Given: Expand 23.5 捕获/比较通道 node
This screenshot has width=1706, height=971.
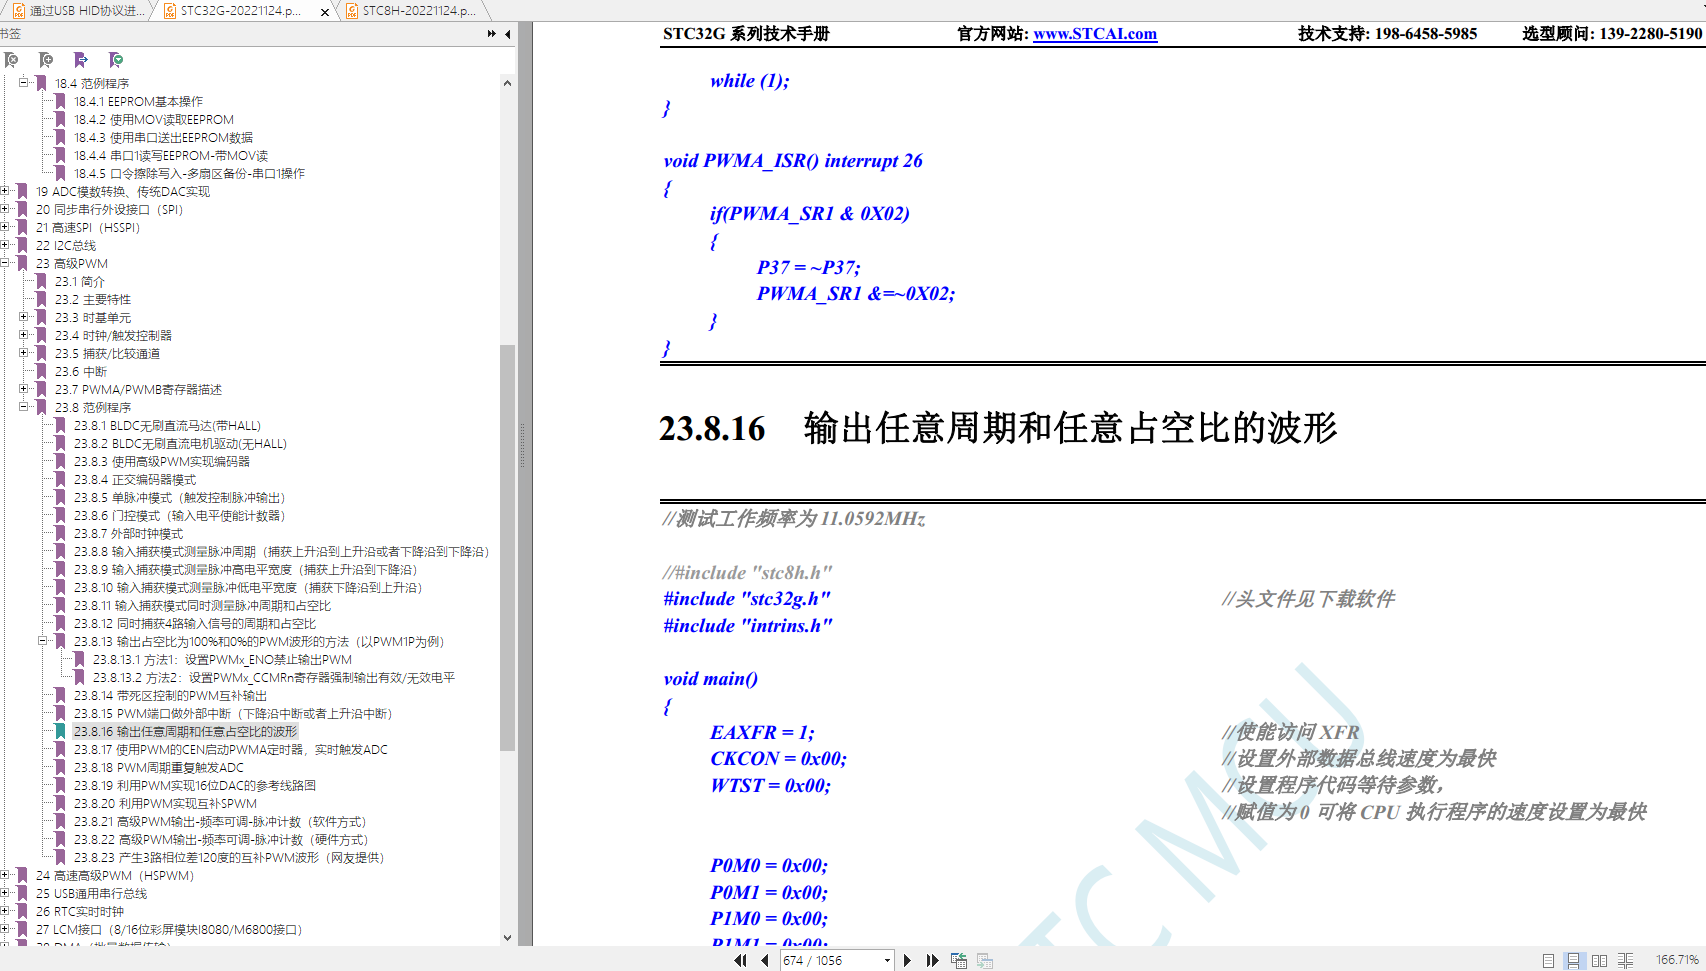Looking at the screenshot, I should tap(23, 353).
